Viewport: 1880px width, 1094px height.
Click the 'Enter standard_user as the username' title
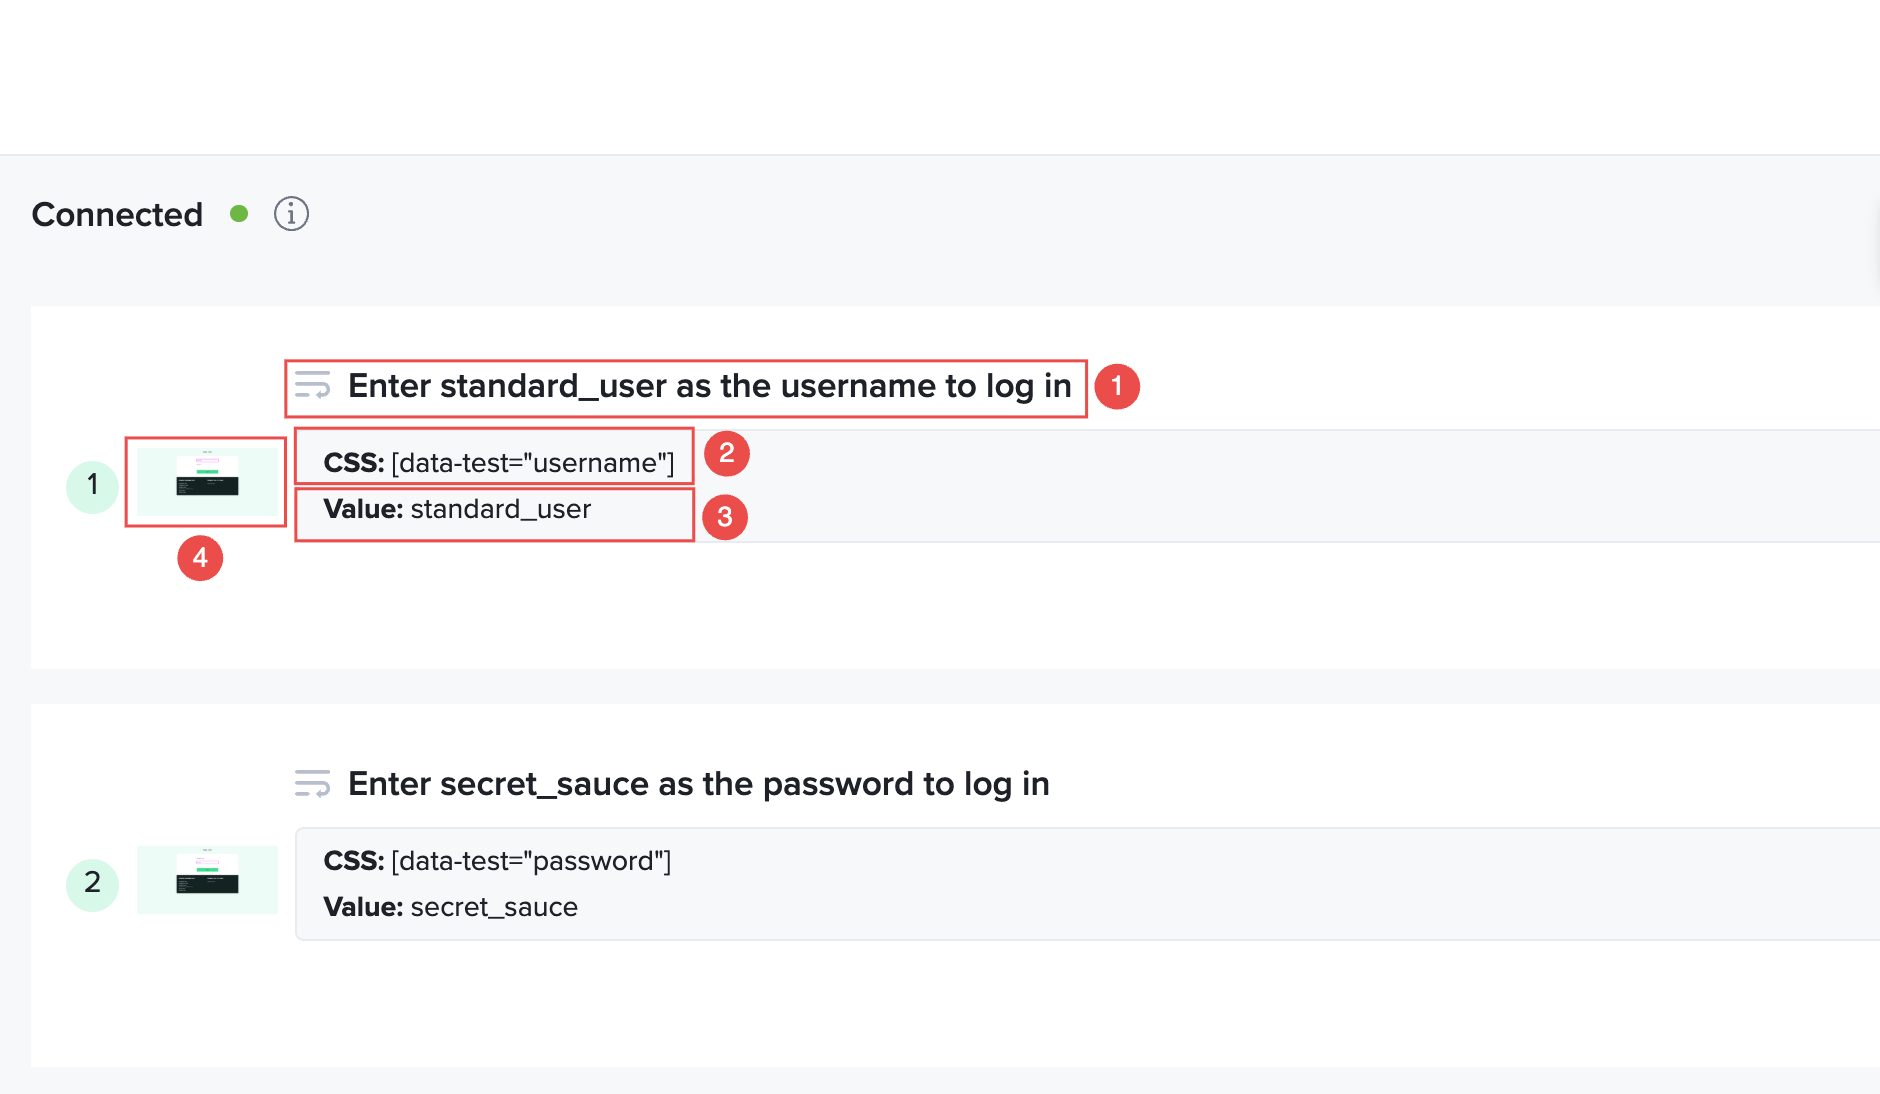[710, 386]
